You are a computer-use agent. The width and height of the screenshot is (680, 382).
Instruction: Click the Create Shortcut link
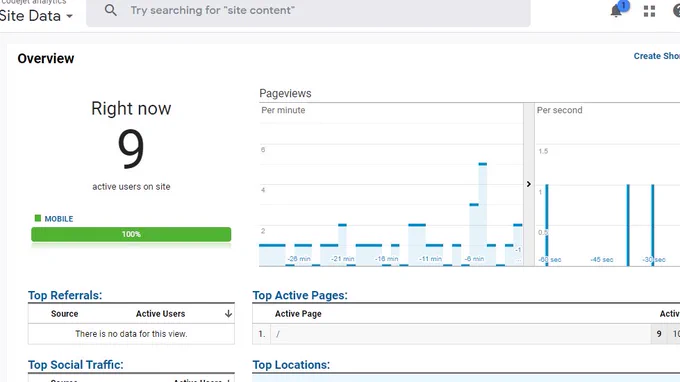point(657,56)
